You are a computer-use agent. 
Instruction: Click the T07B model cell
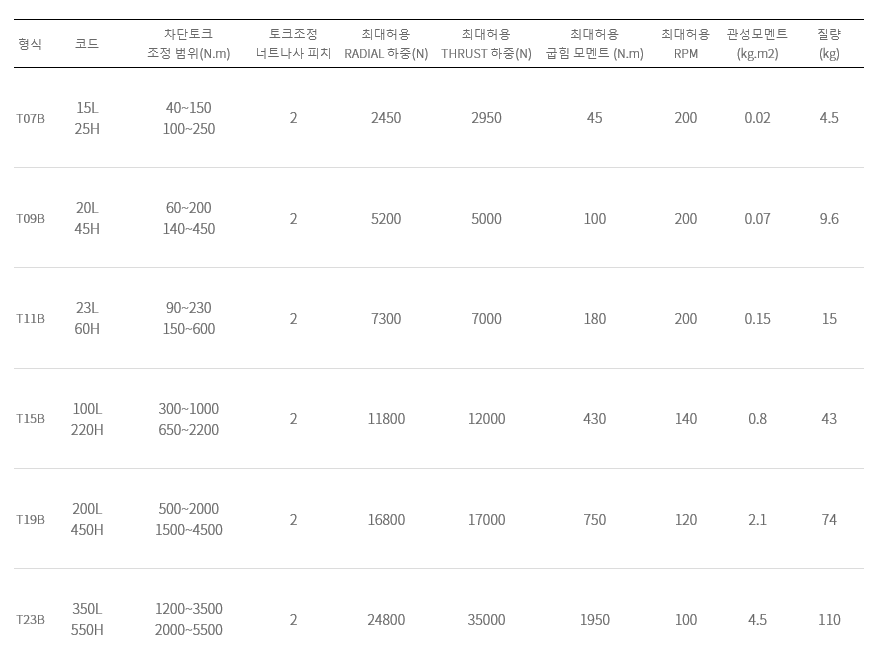[x=30, y=118]
